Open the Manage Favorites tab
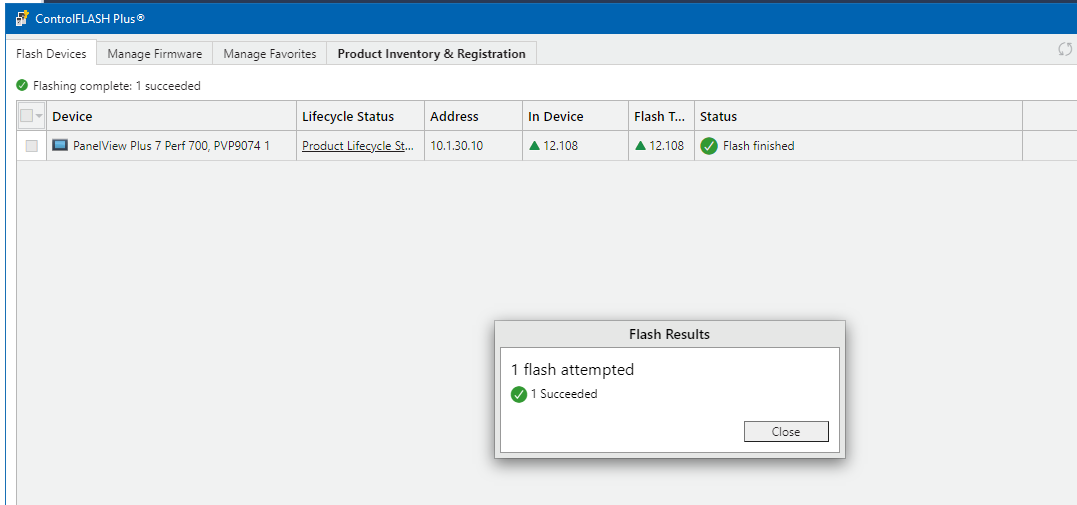The width and height of the screenshot is (1077, 505). coord(270,54)
